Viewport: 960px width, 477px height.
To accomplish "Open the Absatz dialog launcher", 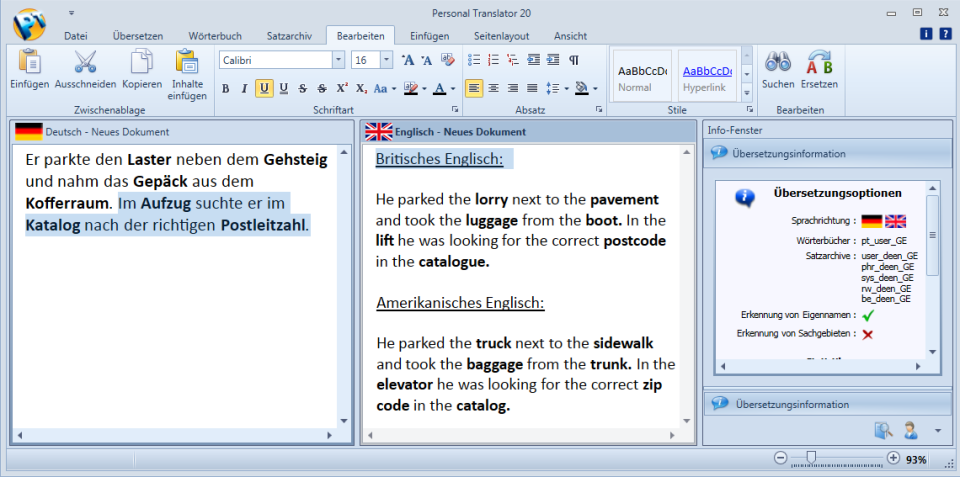I will tap(598, 110).
